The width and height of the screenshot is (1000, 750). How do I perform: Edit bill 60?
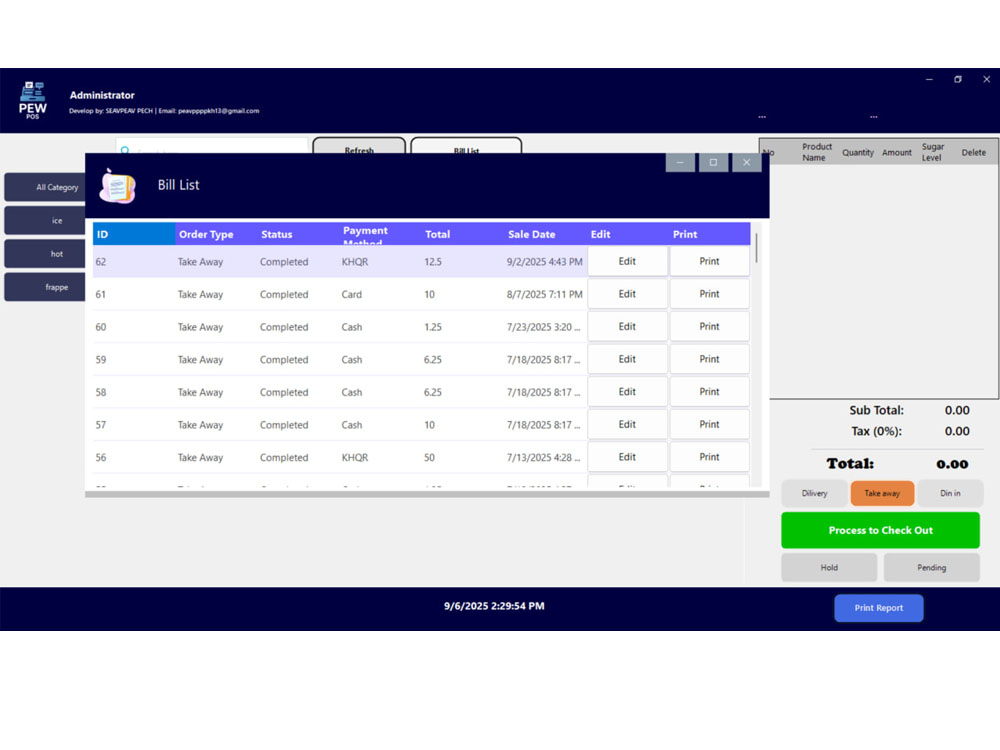[627, 327]
